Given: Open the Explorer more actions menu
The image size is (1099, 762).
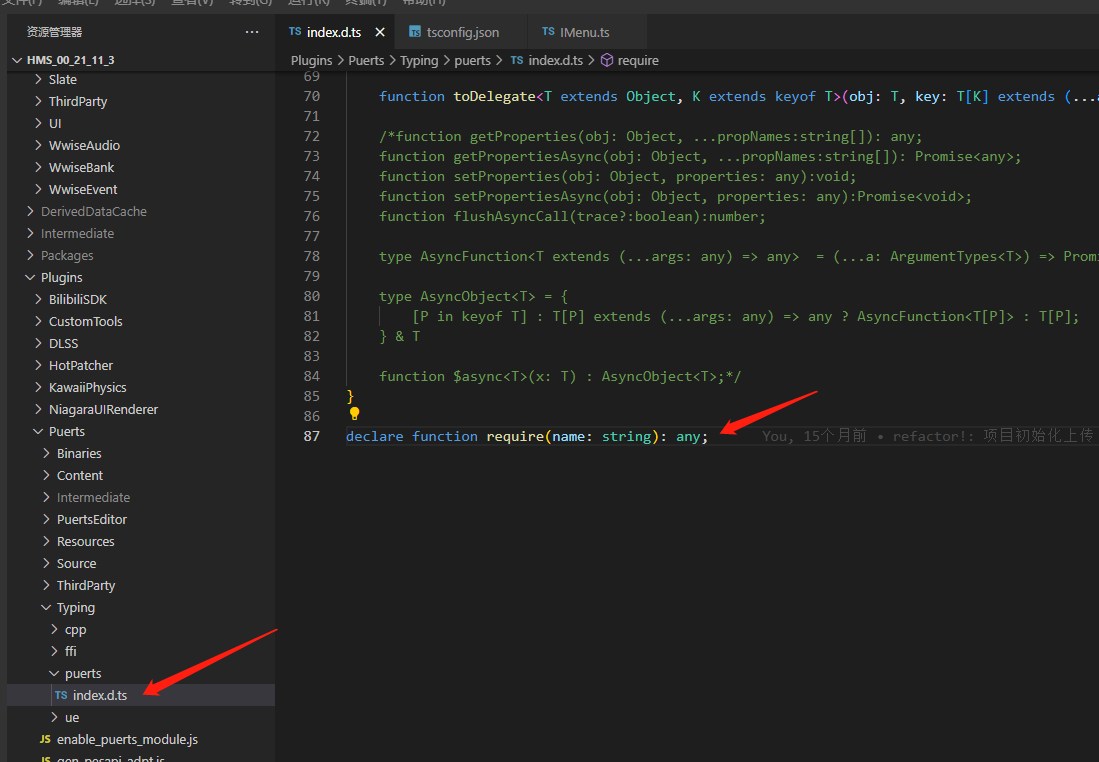Looking at the screenshot, I should pos(251,31).
